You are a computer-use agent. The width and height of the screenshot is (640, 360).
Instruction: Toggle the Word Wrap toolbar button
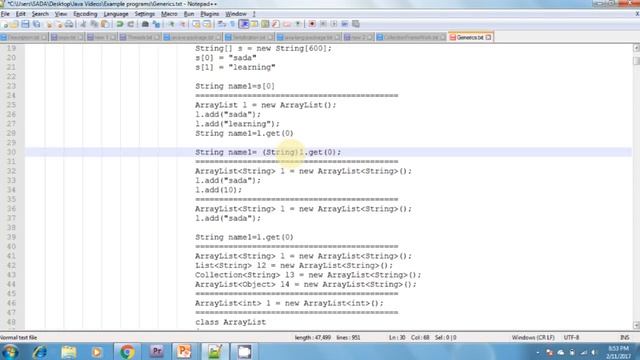(222, 24)
